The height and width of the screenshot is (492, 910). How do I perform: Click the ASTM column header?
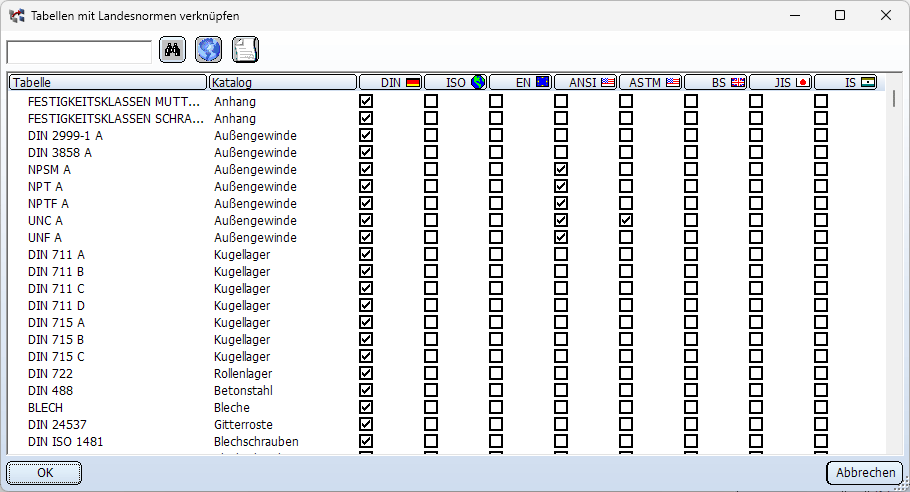[x=651, y=82]
